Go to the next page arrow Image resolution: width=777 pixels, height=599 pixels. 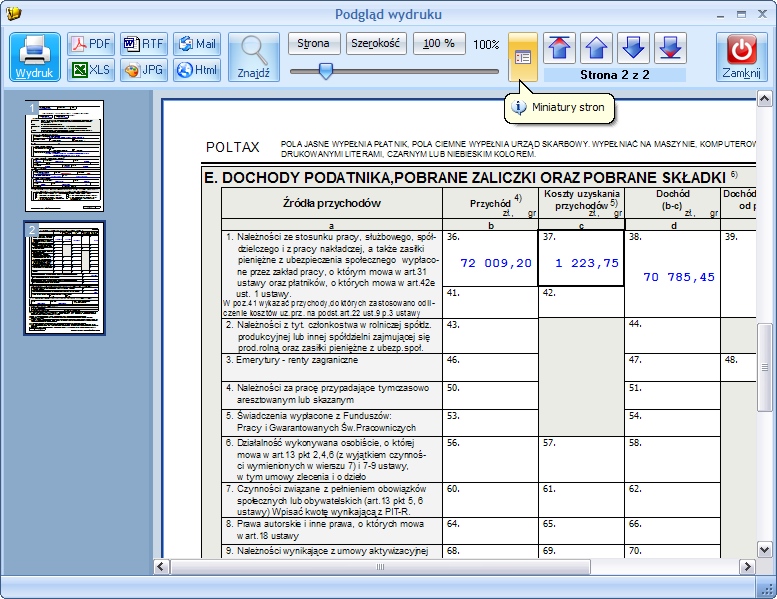(633, 48)
